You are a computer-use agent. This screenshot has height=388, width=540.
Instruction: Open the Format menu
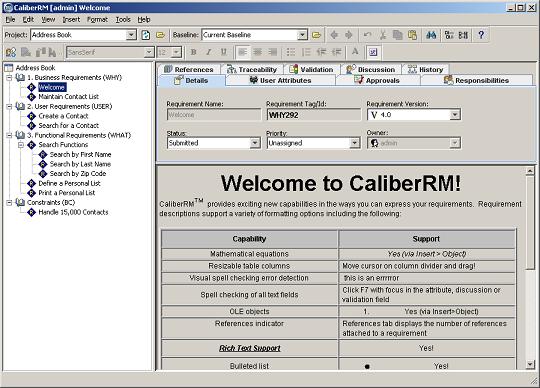(x=97, y=20)
